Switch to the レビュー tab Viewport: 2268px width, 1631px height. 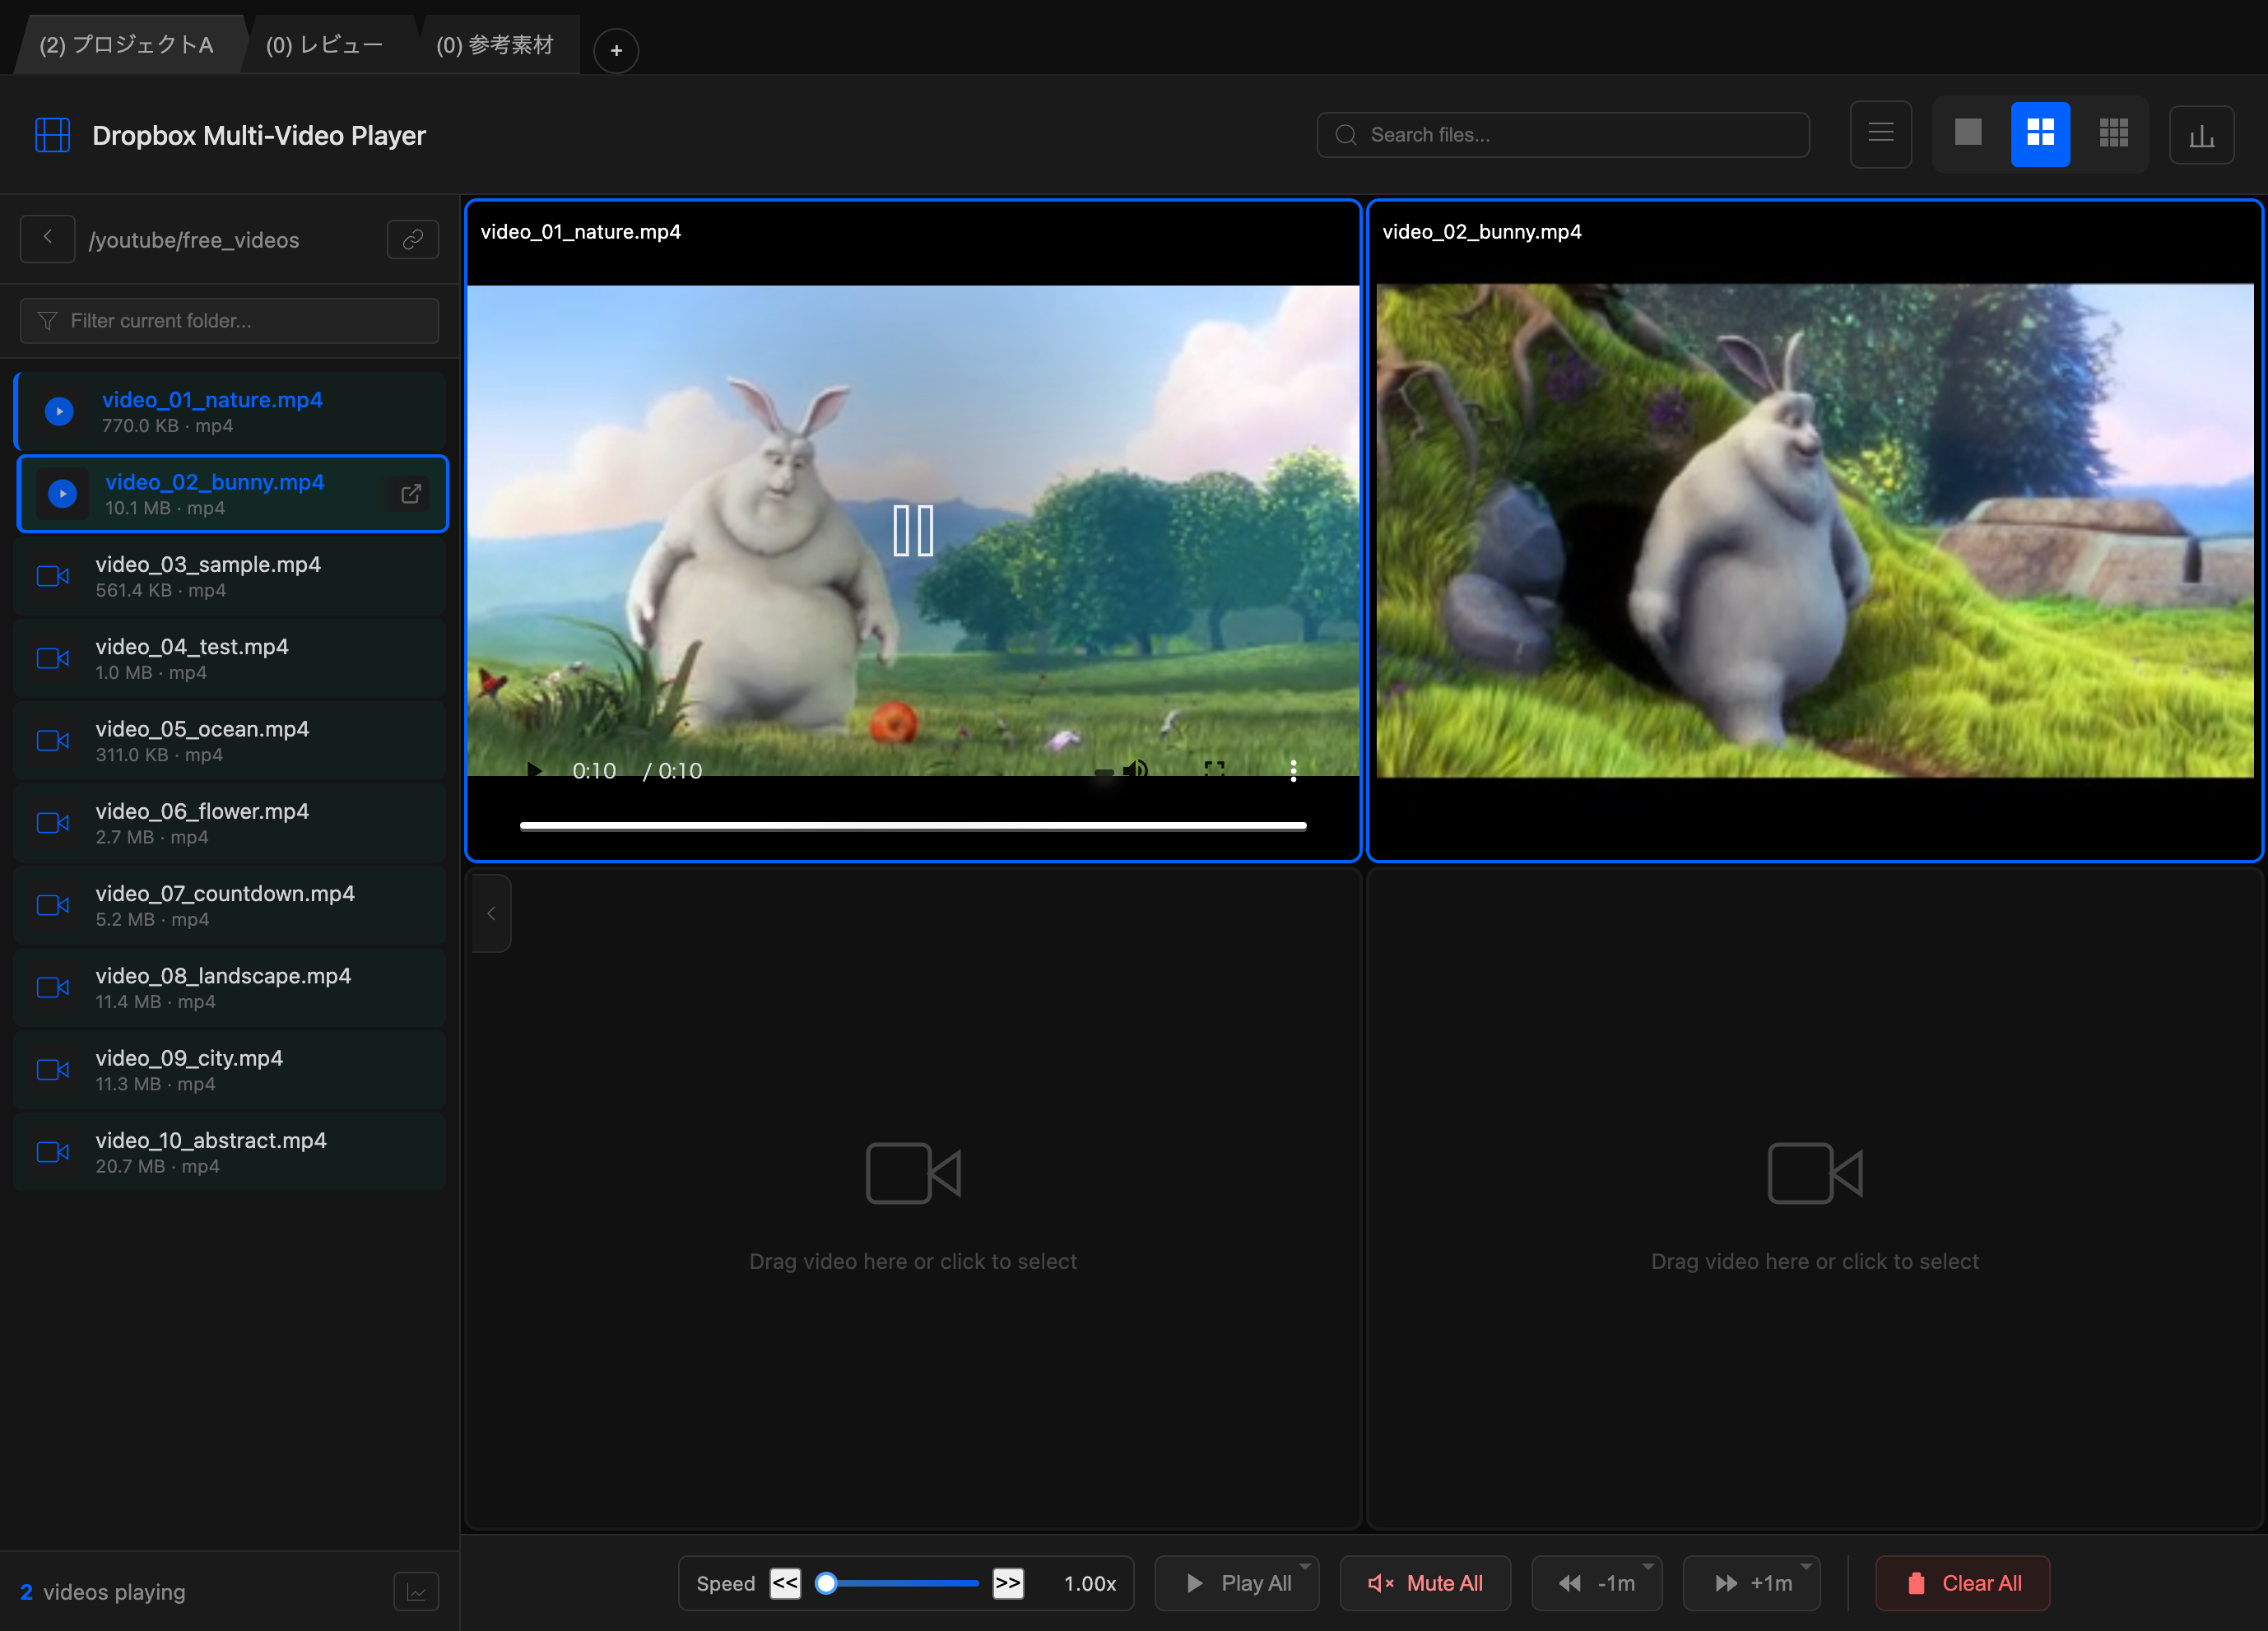[x=325, y=45]
